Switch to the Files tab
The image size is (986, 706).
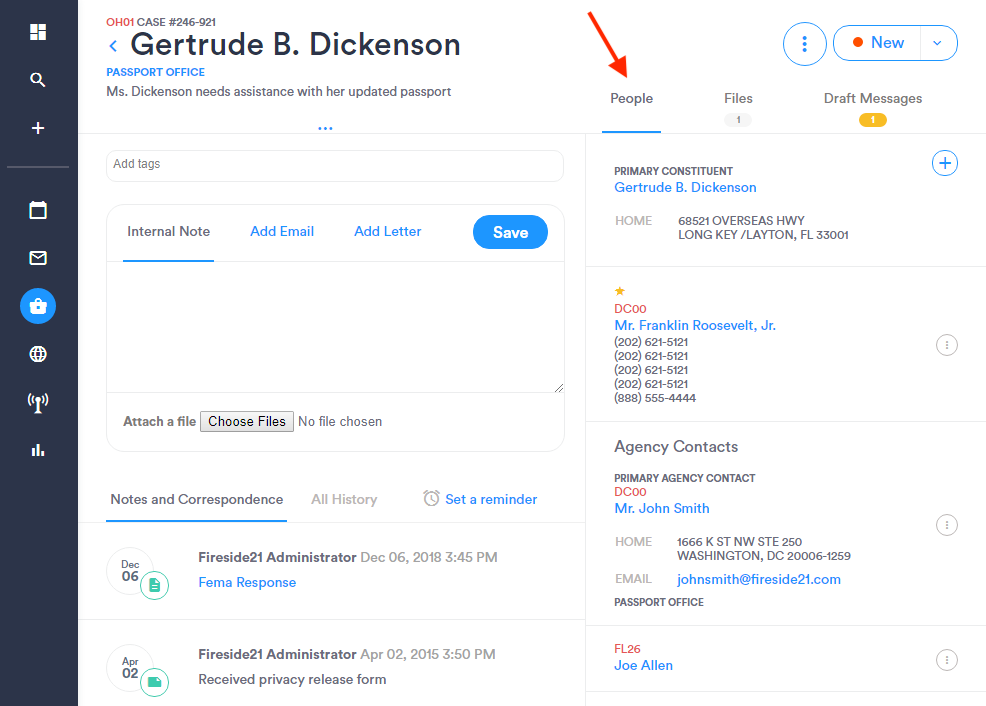[738, 98]
